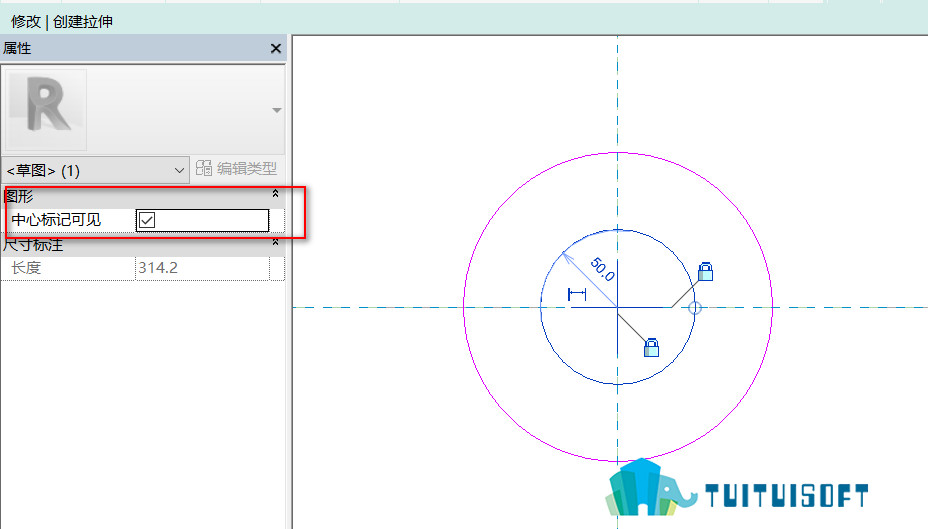Collapse the 尺寸标注 section
This screenshot has height=529, width=928.
[275, 243]
